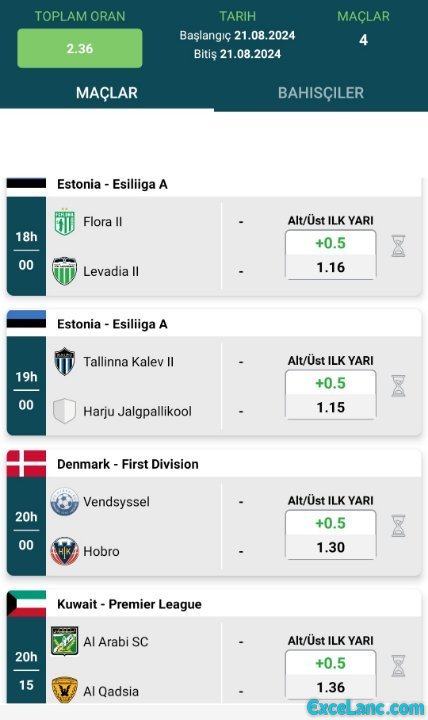Viewport: 428px width, 720px height.
Task: Select the MAÇLAR tab
Action: coord(107,93)
